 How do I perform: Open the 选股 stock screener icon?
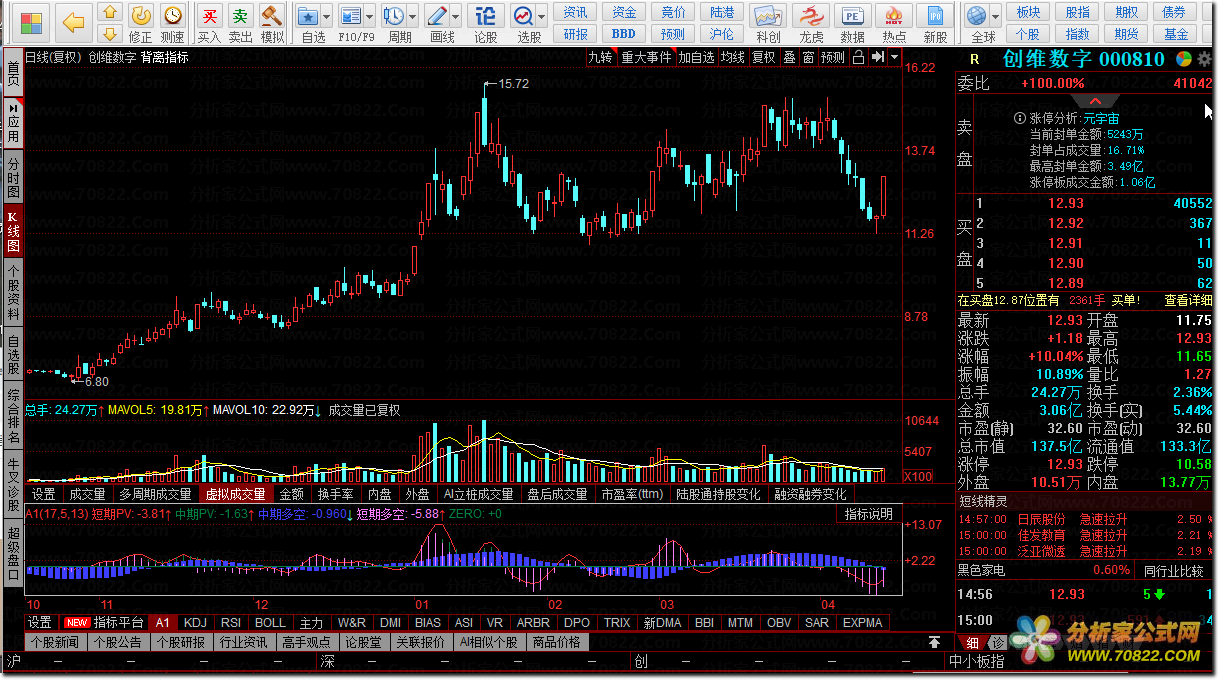(x=523, y=17)
